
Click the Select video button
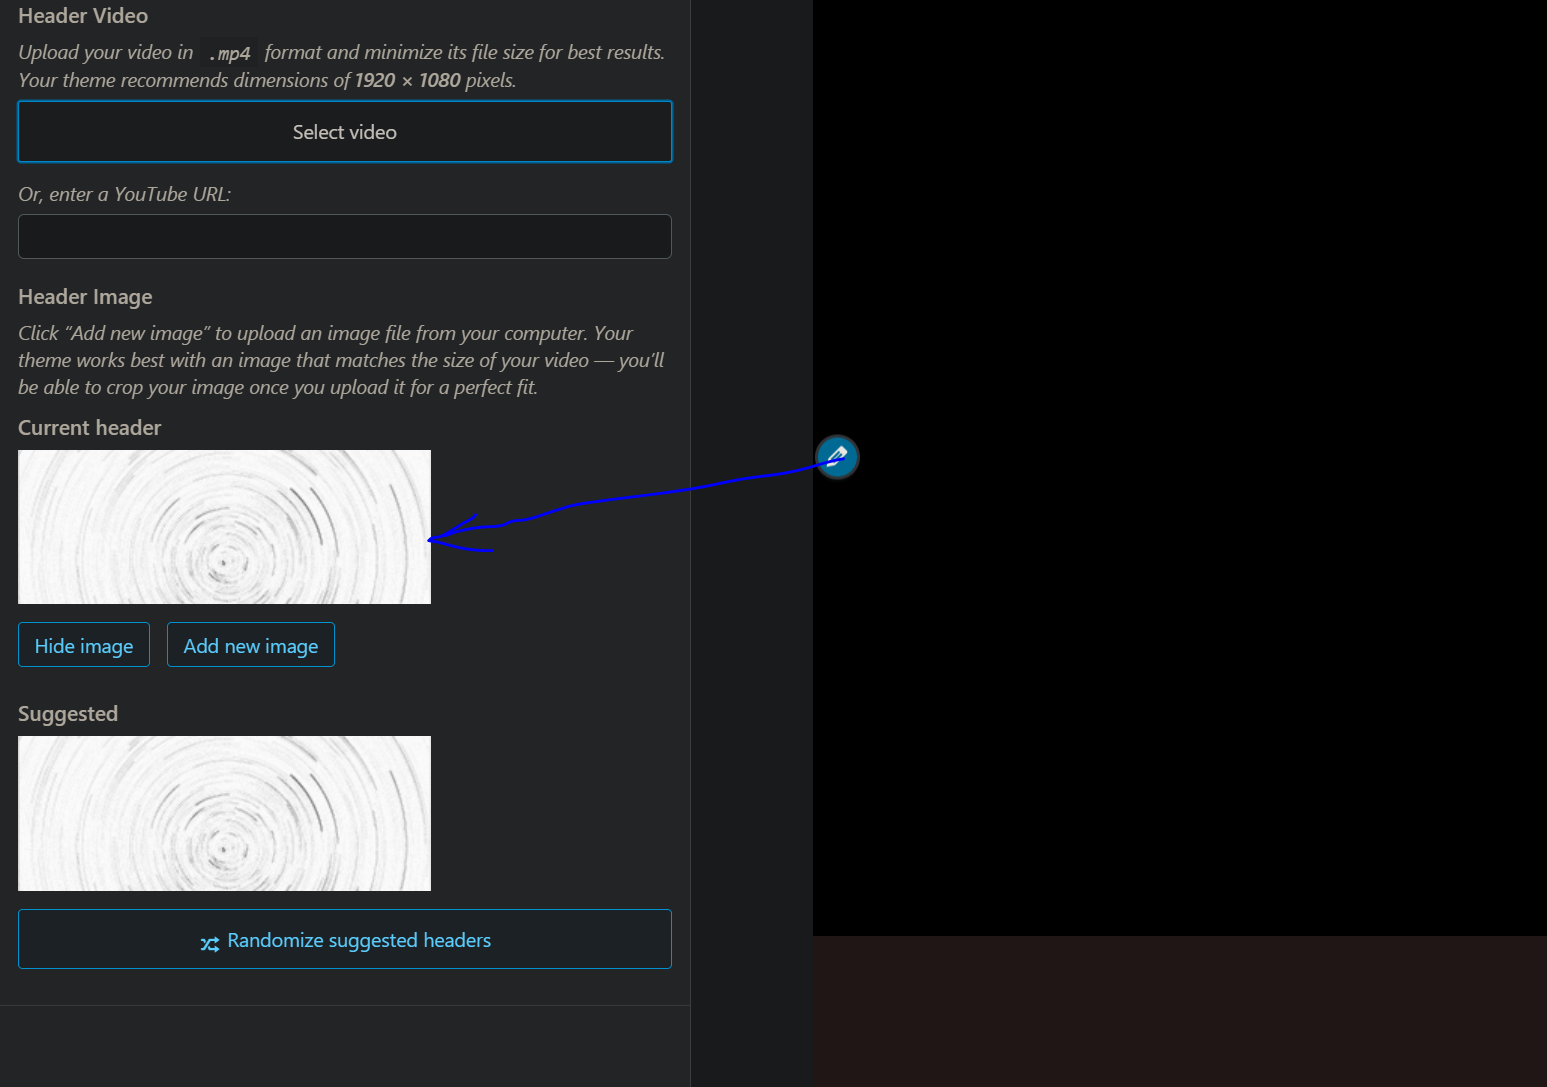[x=345, y=132]
